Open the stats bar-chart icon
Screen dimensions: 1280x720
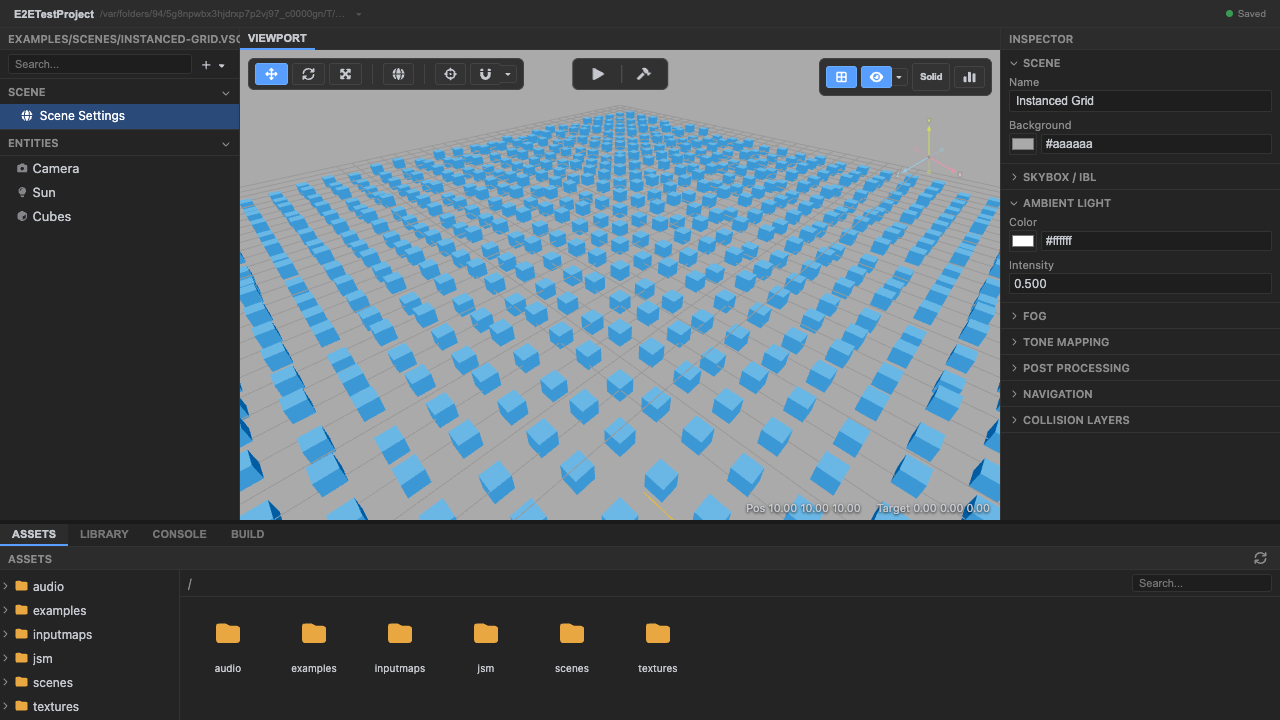[x=969, y=77]
